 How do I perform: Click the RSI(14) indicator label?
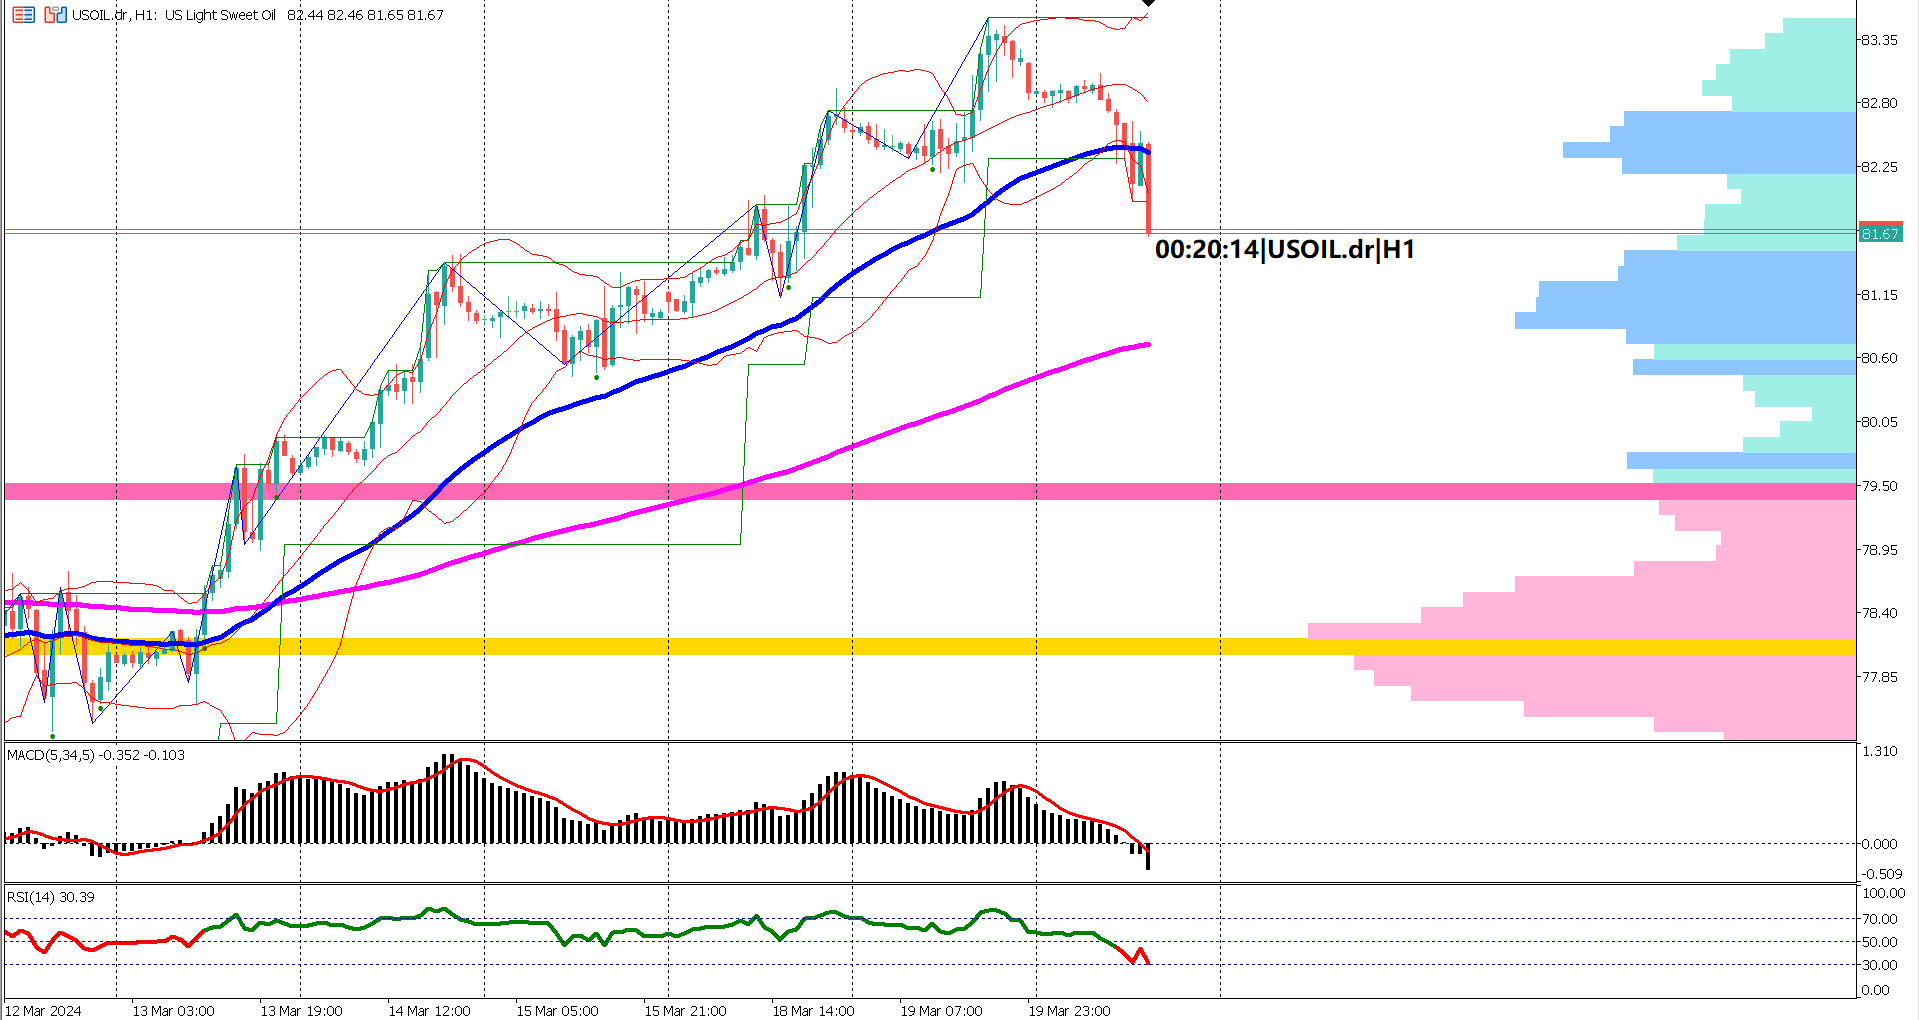pyautogui.click(x=51, y=897)
